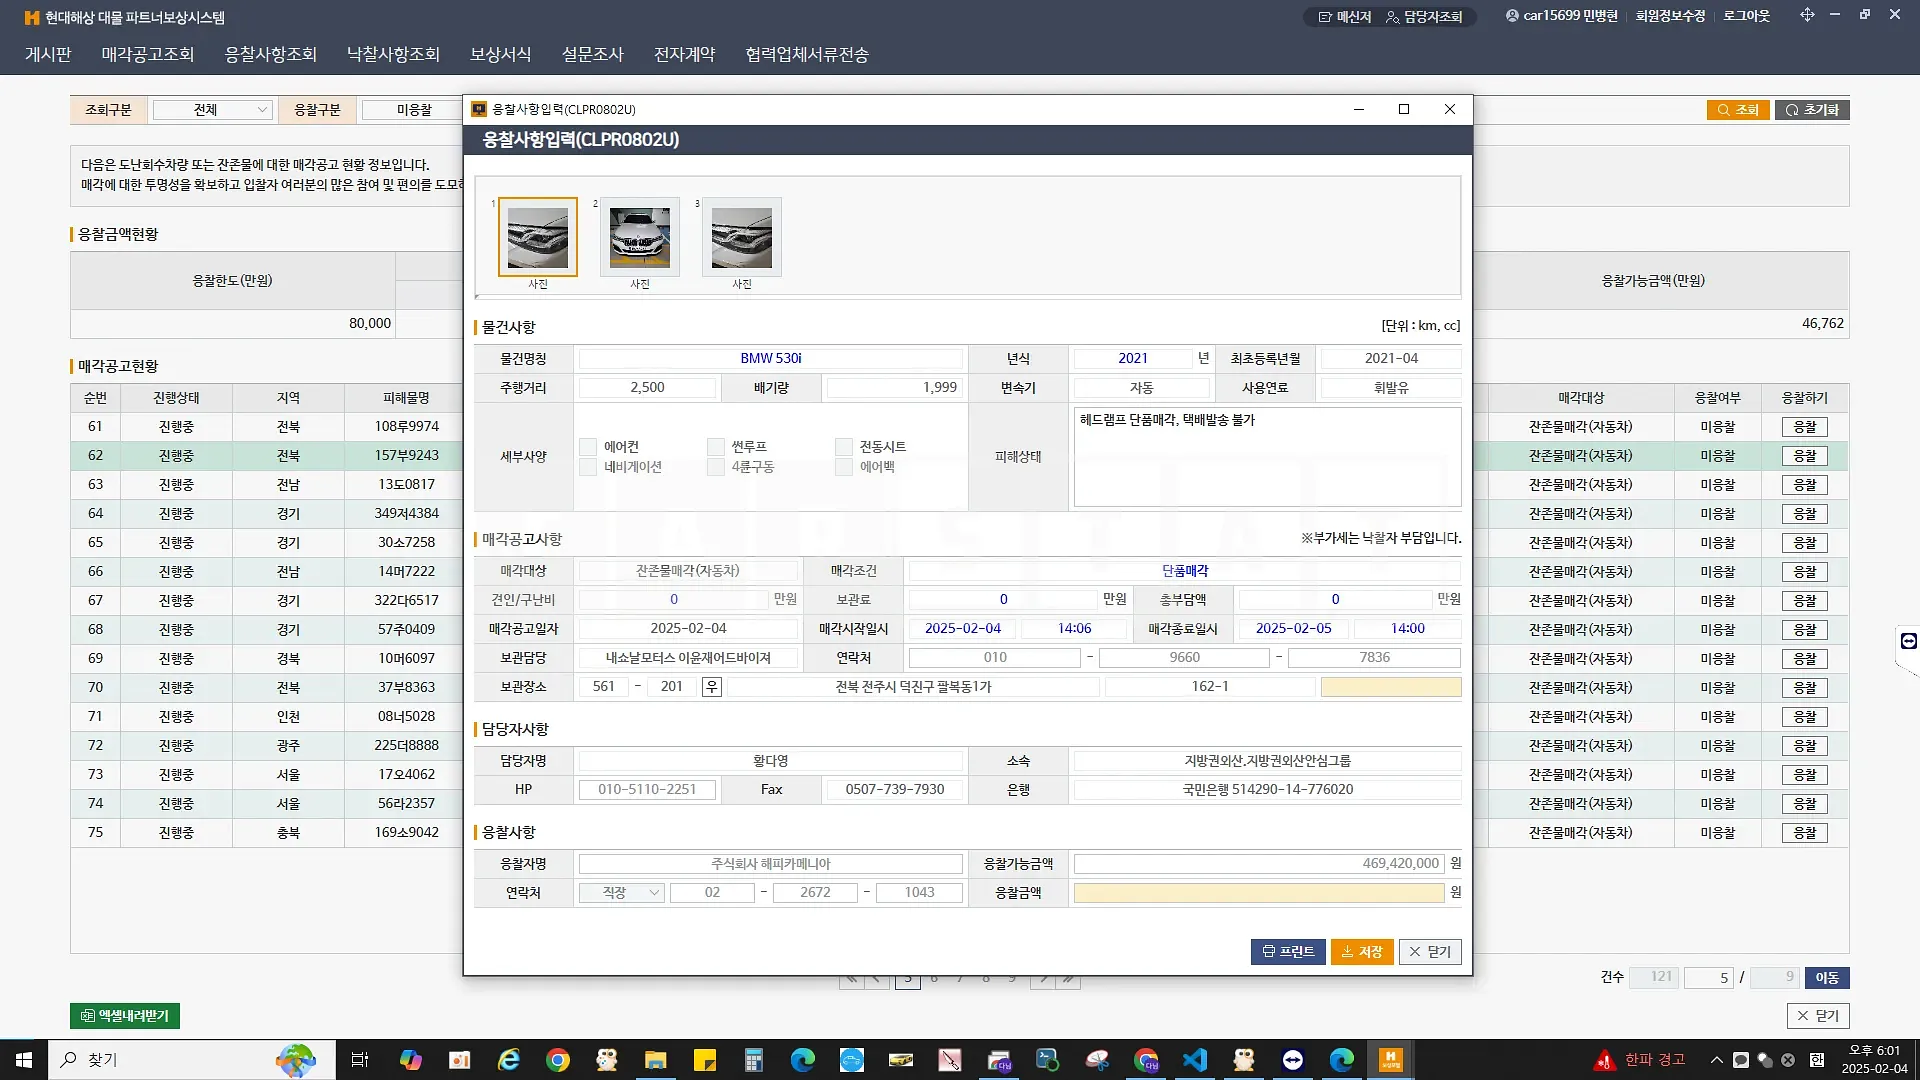Click the highlighted 응찰금액 input field

[1258, 893]
